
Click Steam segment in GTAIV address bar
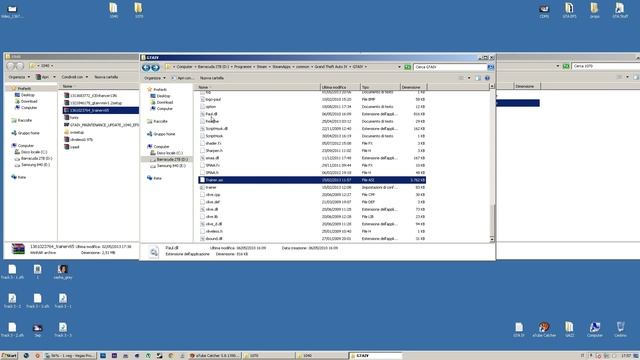click(262, 67)
